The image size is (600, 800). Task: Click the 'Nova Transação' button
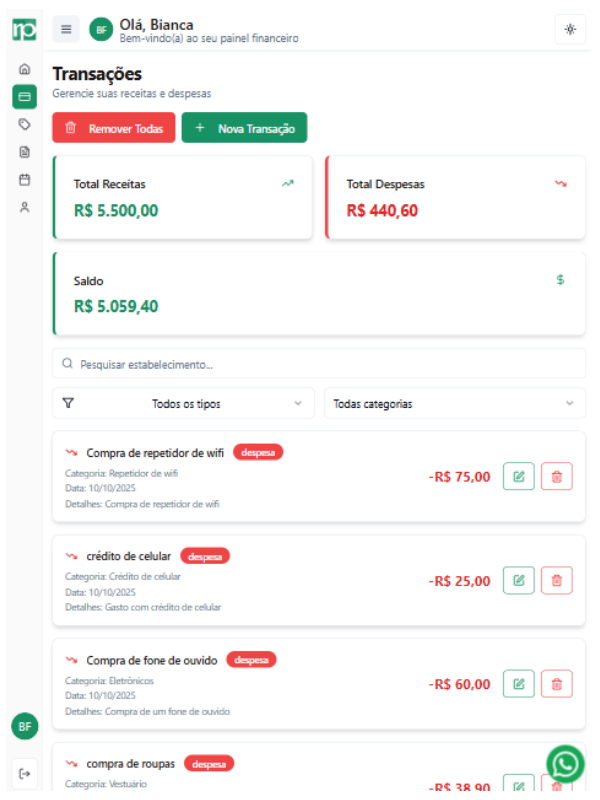pos(245,128)
